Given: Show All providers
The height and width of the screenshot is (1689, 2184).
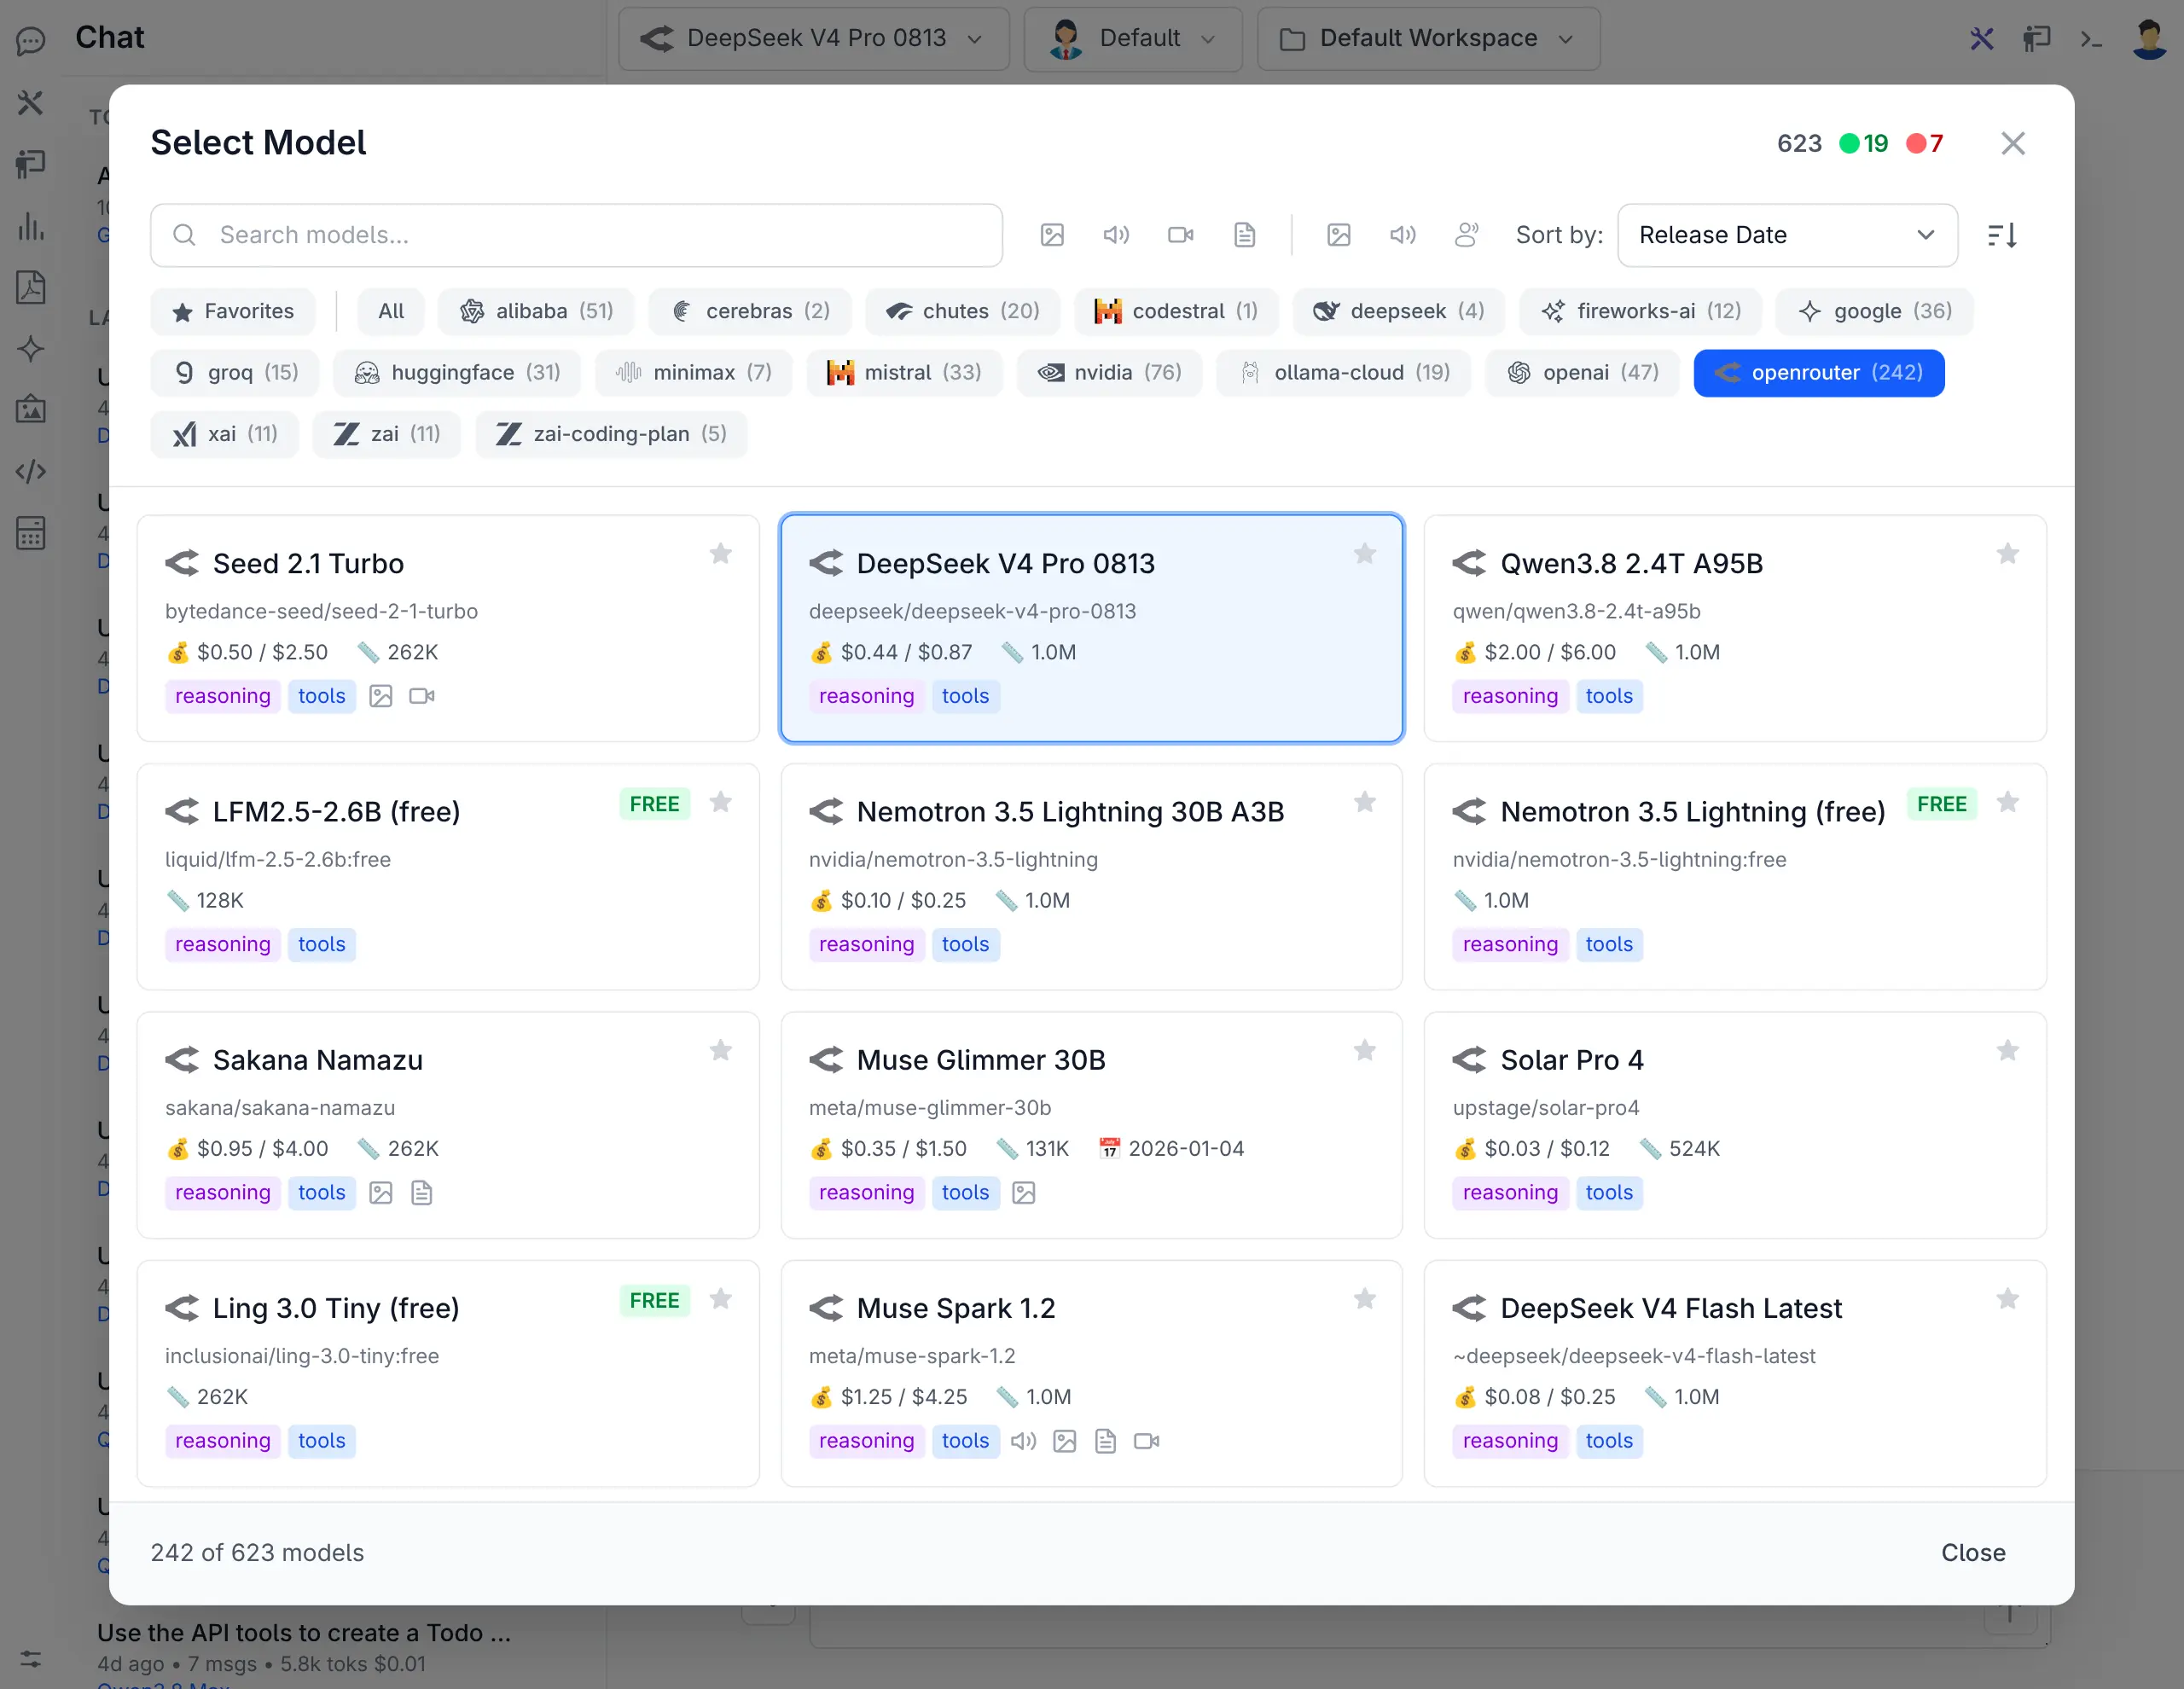Looking at the screenshot, I should tap(391, 311).
